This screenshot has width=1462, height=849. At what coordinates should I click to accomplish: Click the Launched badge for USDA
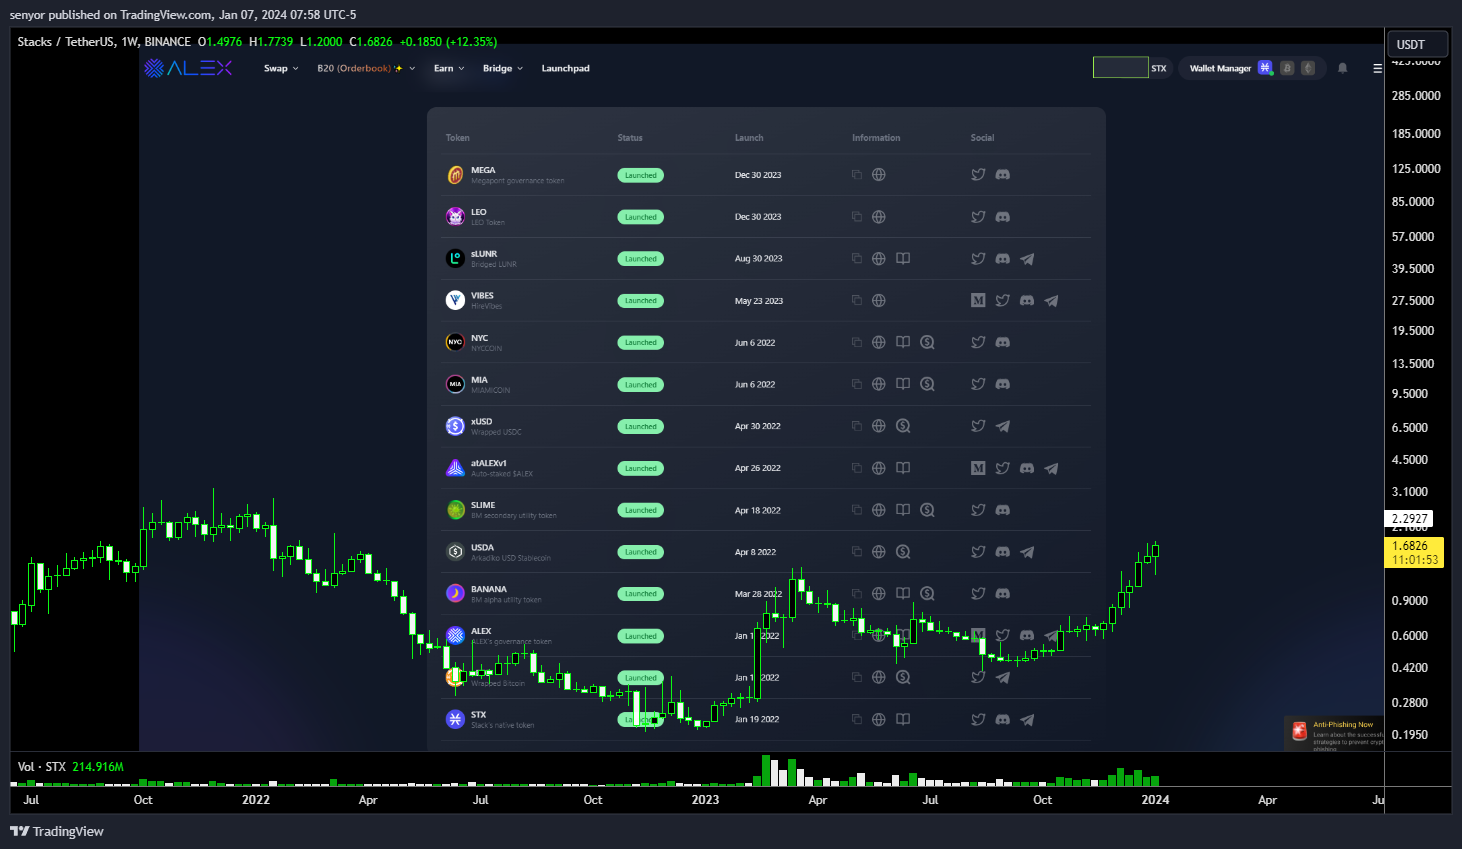pyautogui.click(x=640, y=552)
